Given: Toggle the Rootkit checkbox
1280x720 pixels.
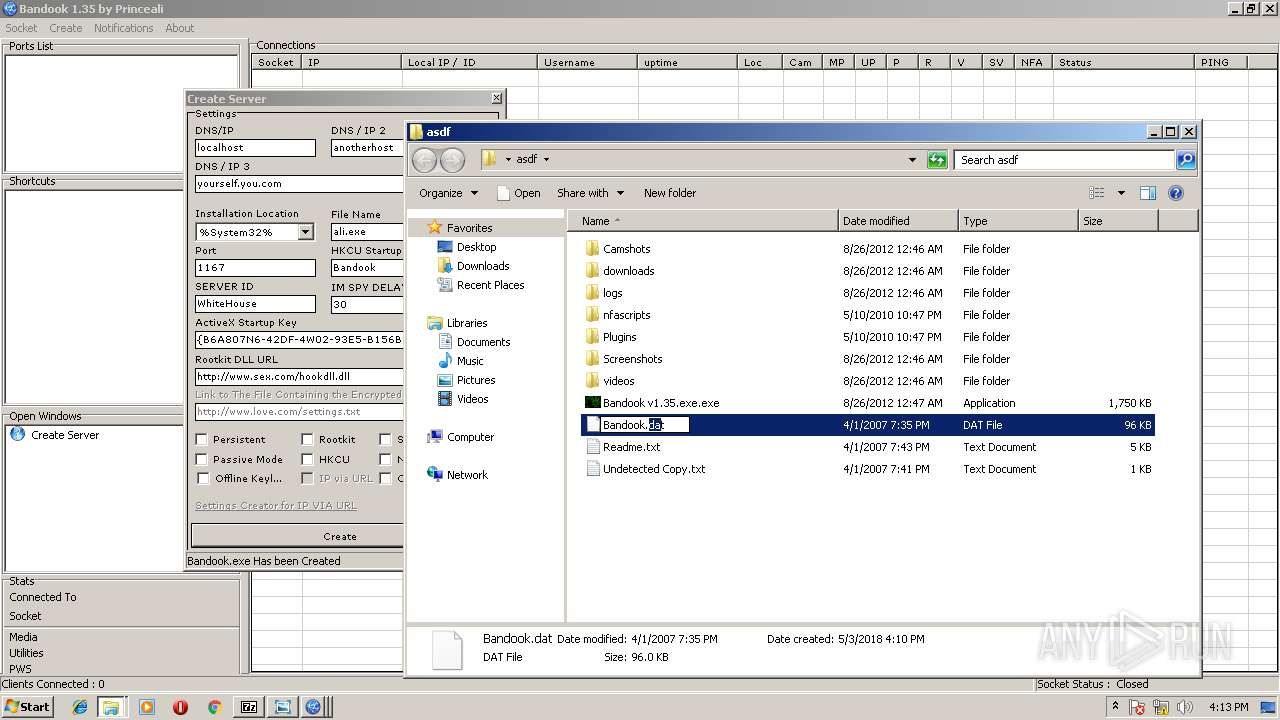Looking at the screenshot, I should [308, 439].
